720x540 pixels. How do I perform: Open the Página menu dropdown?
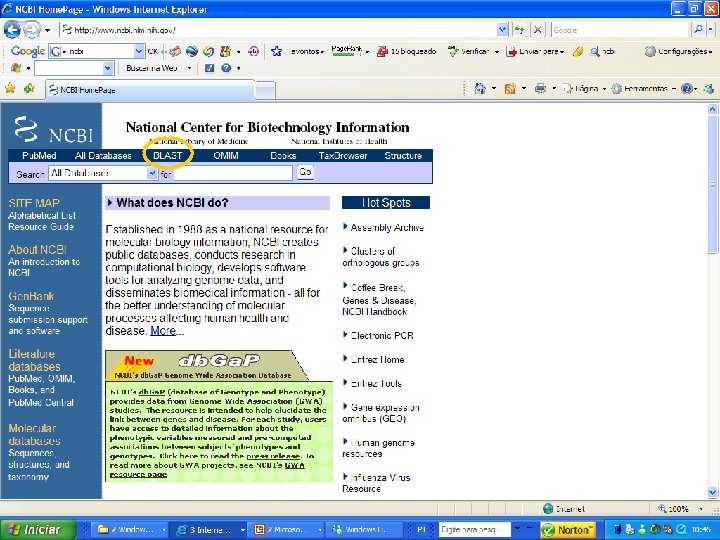click(604, 89)
